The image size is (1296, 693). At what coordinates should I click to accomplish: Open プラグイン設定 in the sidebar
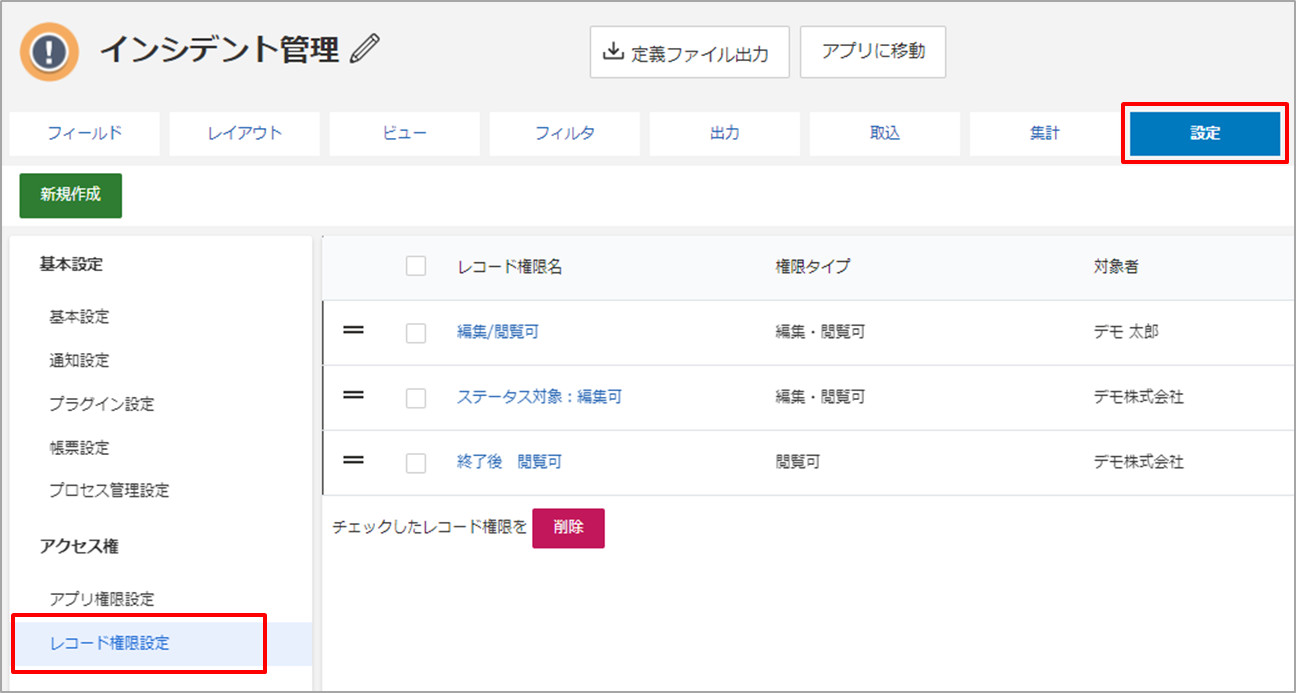[x=102, y=404]
